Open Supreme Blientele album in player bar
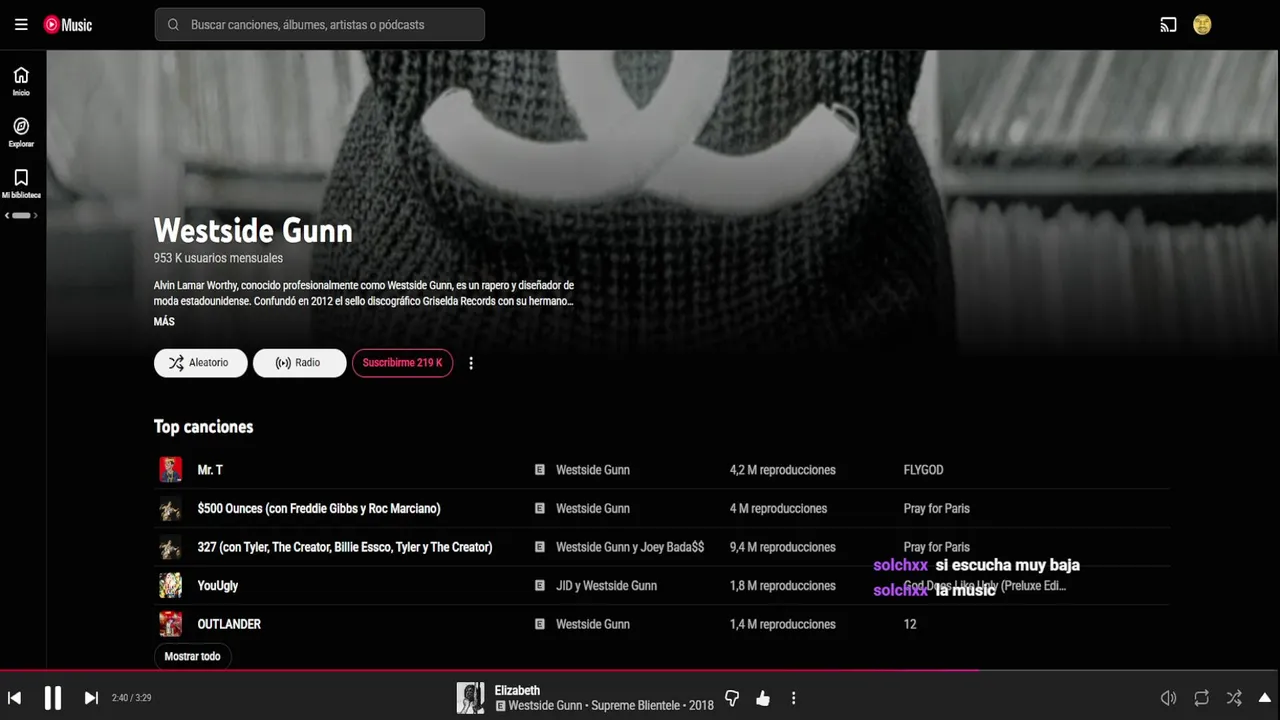The height and width of the screenshot is (720, 1280). pos(638,706)
